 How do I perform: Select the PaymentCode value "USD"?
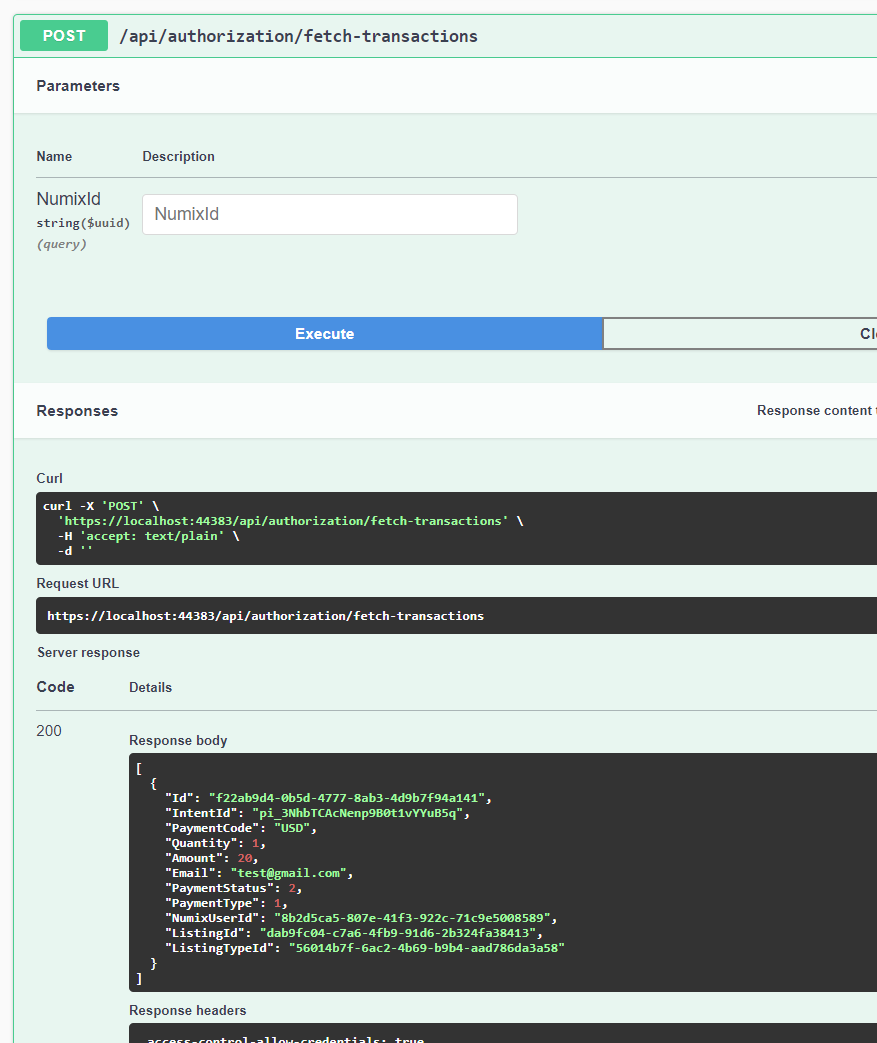click(292, 828)
